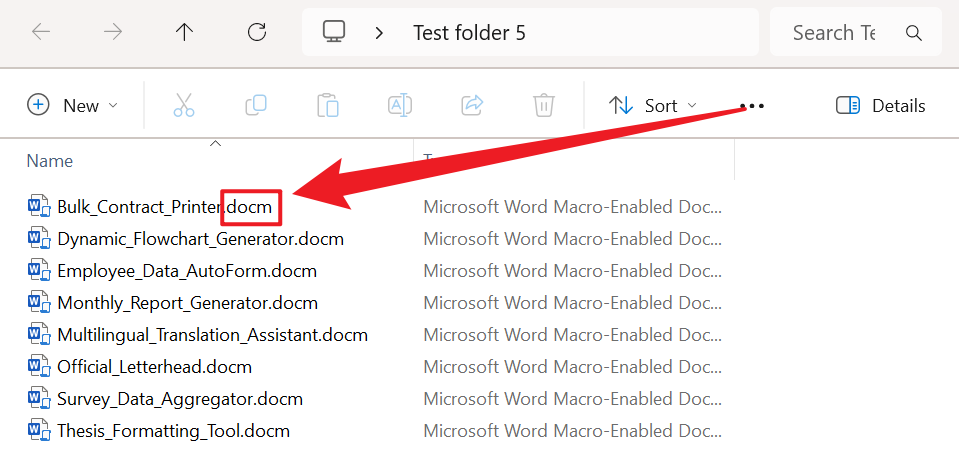Click the Copy icon in toolbar

pyautogui.click(x=256, y=106)
